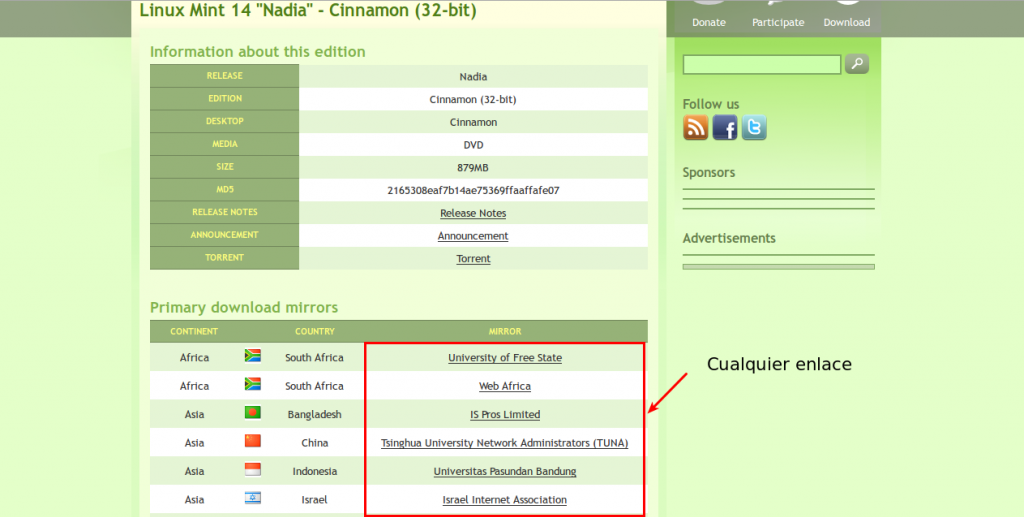Screen dimensions: 1024x517
Task: Click the TORRENT row label
Action: tap(225, 258)
